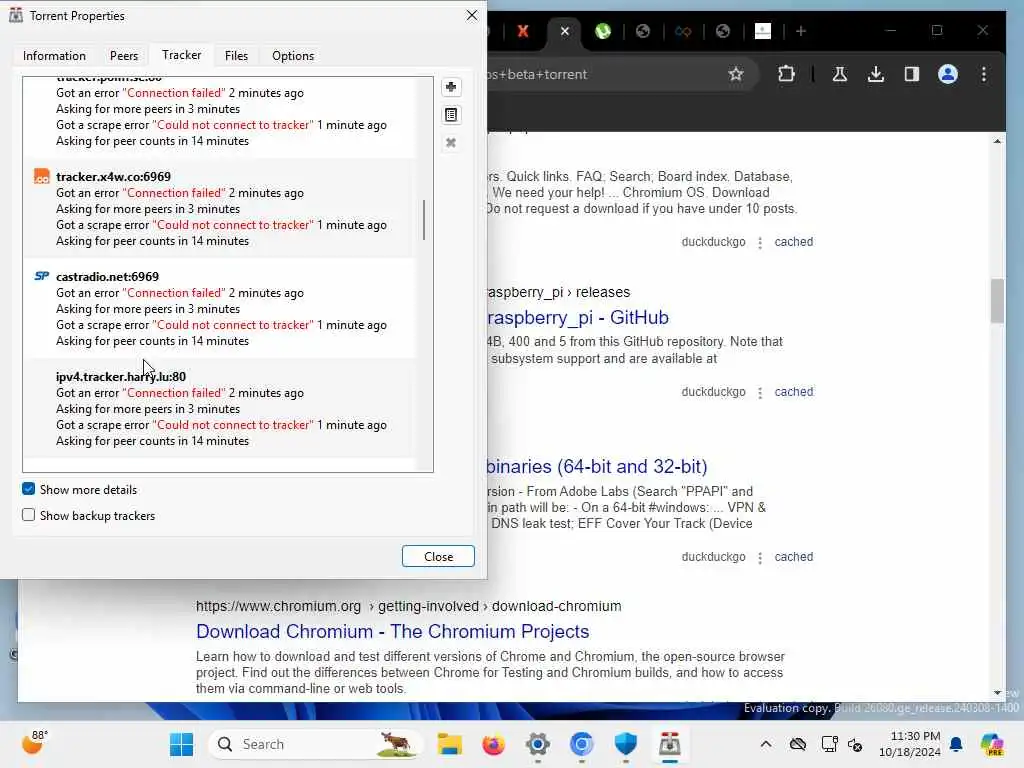Image resolution: width=1024 pixels, height=768 pixels.
Task: Switch to the Peers tab
Action: (x=124, y=56)
